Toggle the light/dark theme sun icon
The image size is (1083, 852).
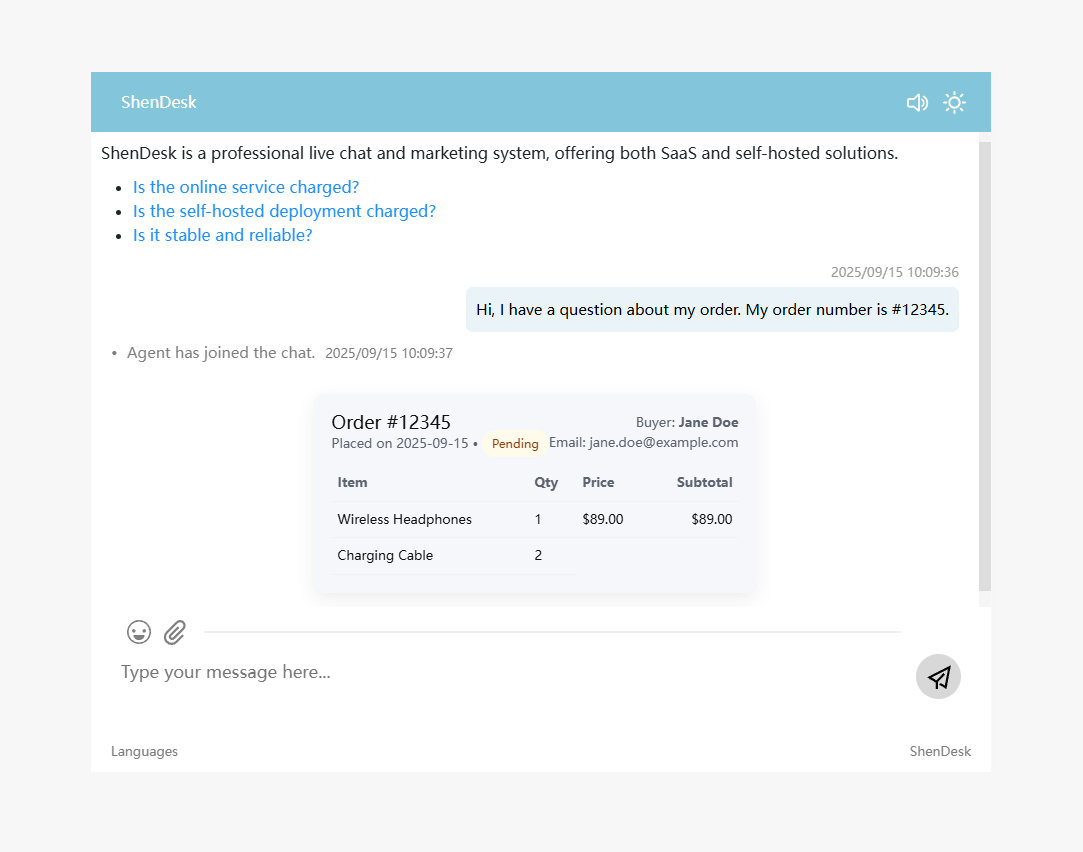[x=954, y=103]
